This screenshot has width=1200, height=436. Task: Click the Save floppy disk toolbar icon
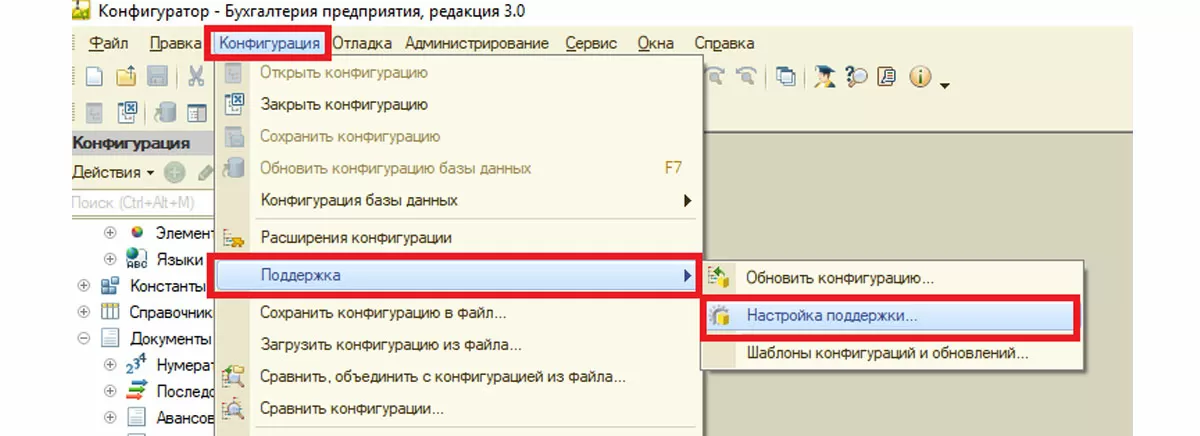click(157, 76)
